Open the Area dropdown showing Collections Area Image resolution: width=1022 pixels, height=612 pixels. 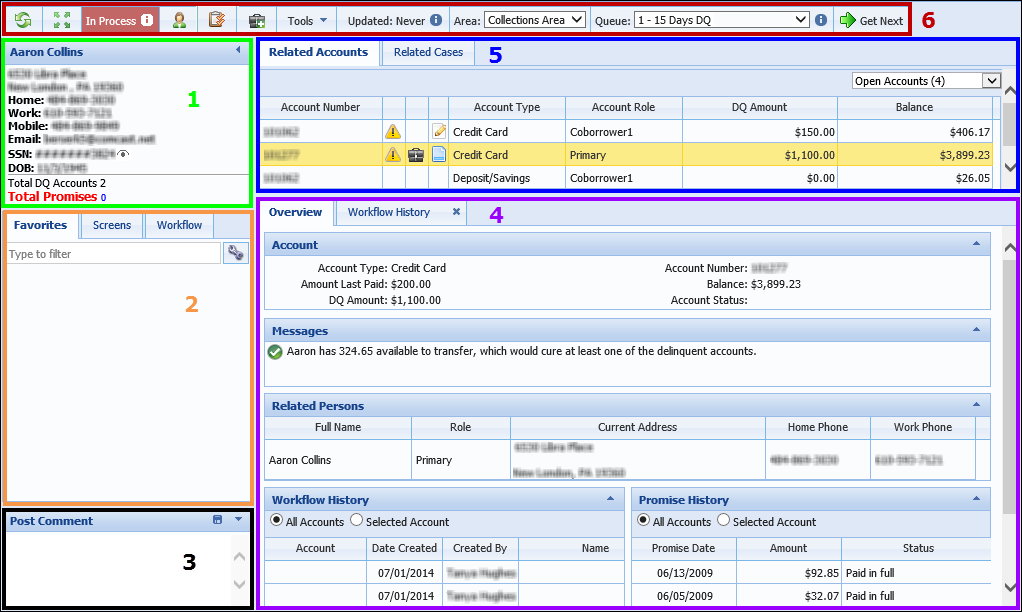tap(534, 20)
